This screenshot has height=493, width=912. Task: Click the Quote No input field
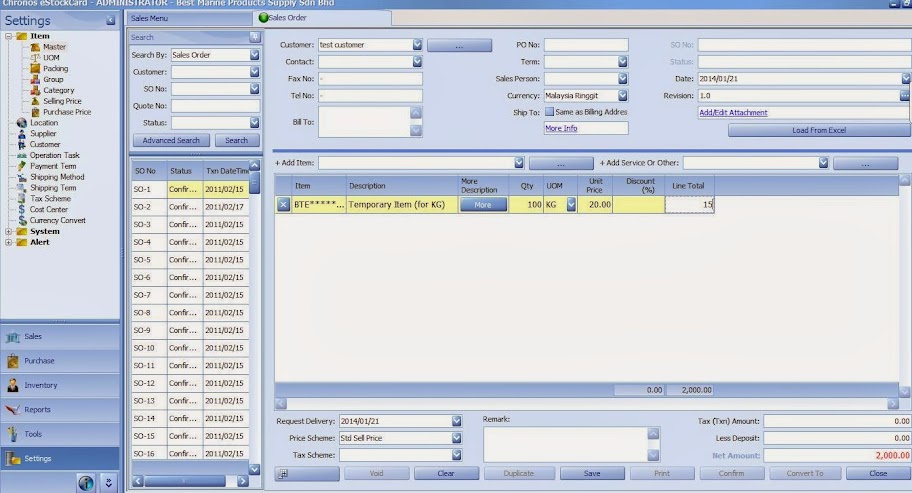coord(215,106)
